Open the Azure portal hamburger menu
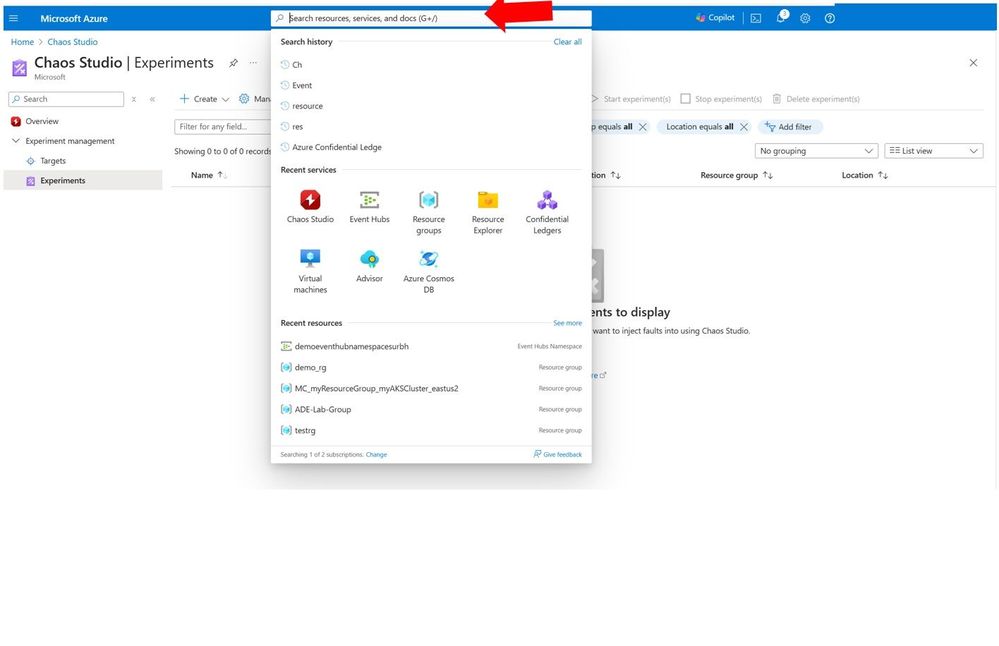This screenshot has height=646, width=999. (x=13, y=18)
